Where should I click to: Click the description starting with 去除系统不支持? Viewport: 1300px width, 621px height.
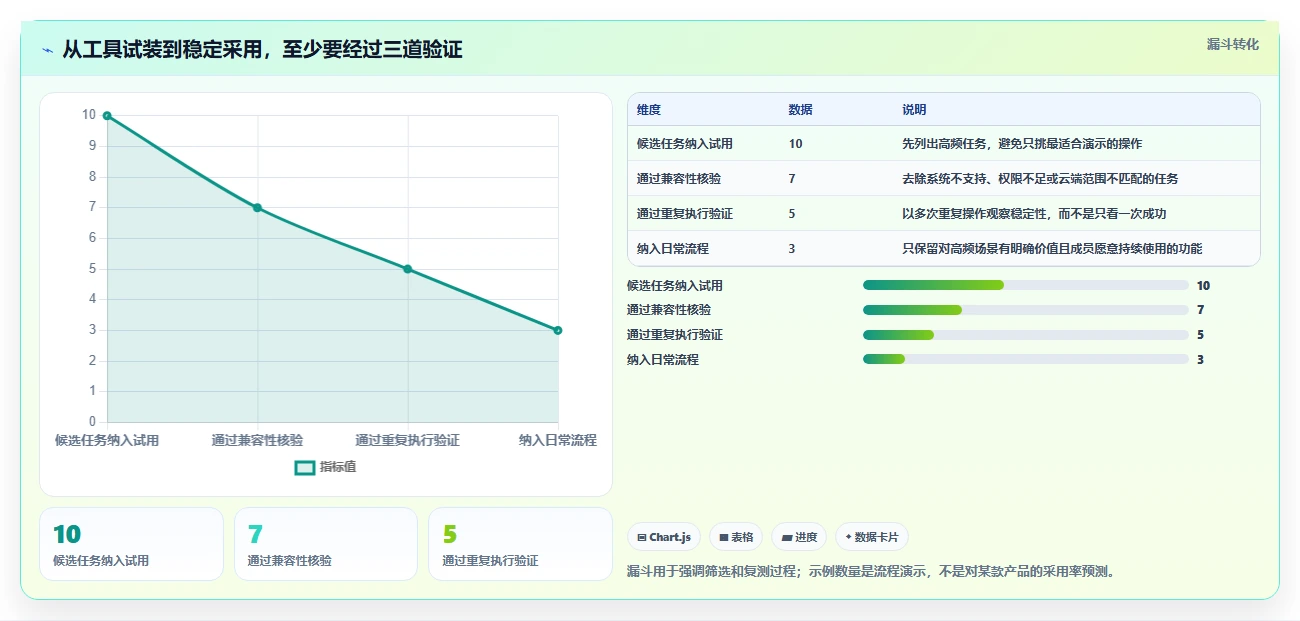[1040, 179]
